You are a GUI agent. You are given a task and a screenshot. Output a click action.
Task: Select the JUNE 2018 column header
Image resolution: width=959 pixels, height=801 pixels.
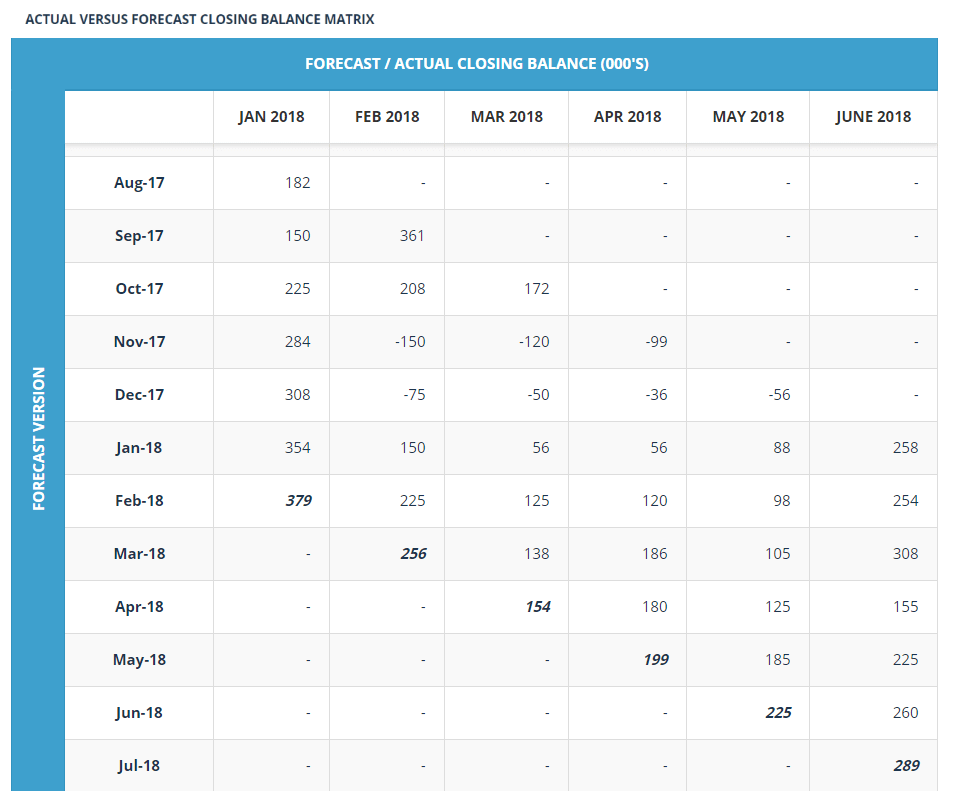(873, 117)
